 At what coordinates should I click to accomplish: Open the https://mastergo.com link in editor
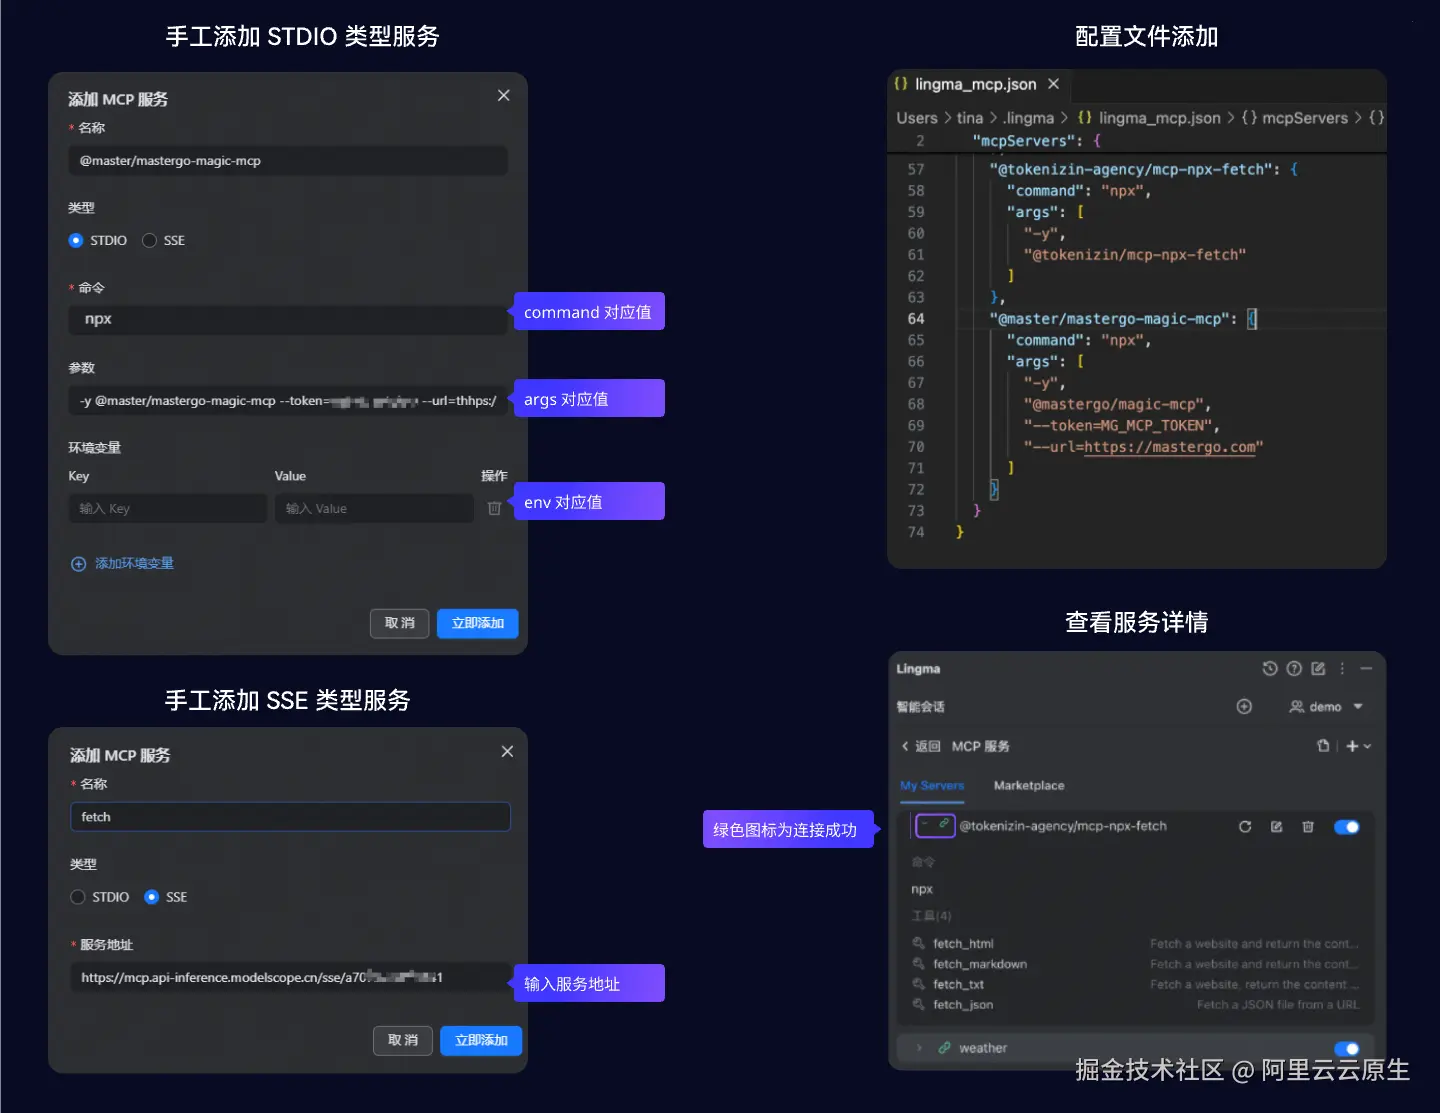[x=1169, y=447]
